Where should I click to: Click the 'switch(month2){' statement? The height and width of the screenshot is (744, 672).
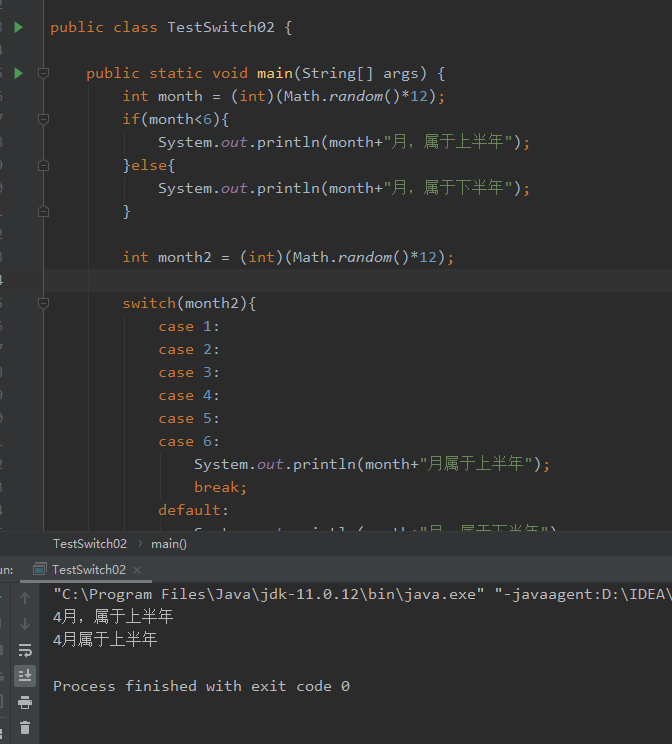[189, 303]
